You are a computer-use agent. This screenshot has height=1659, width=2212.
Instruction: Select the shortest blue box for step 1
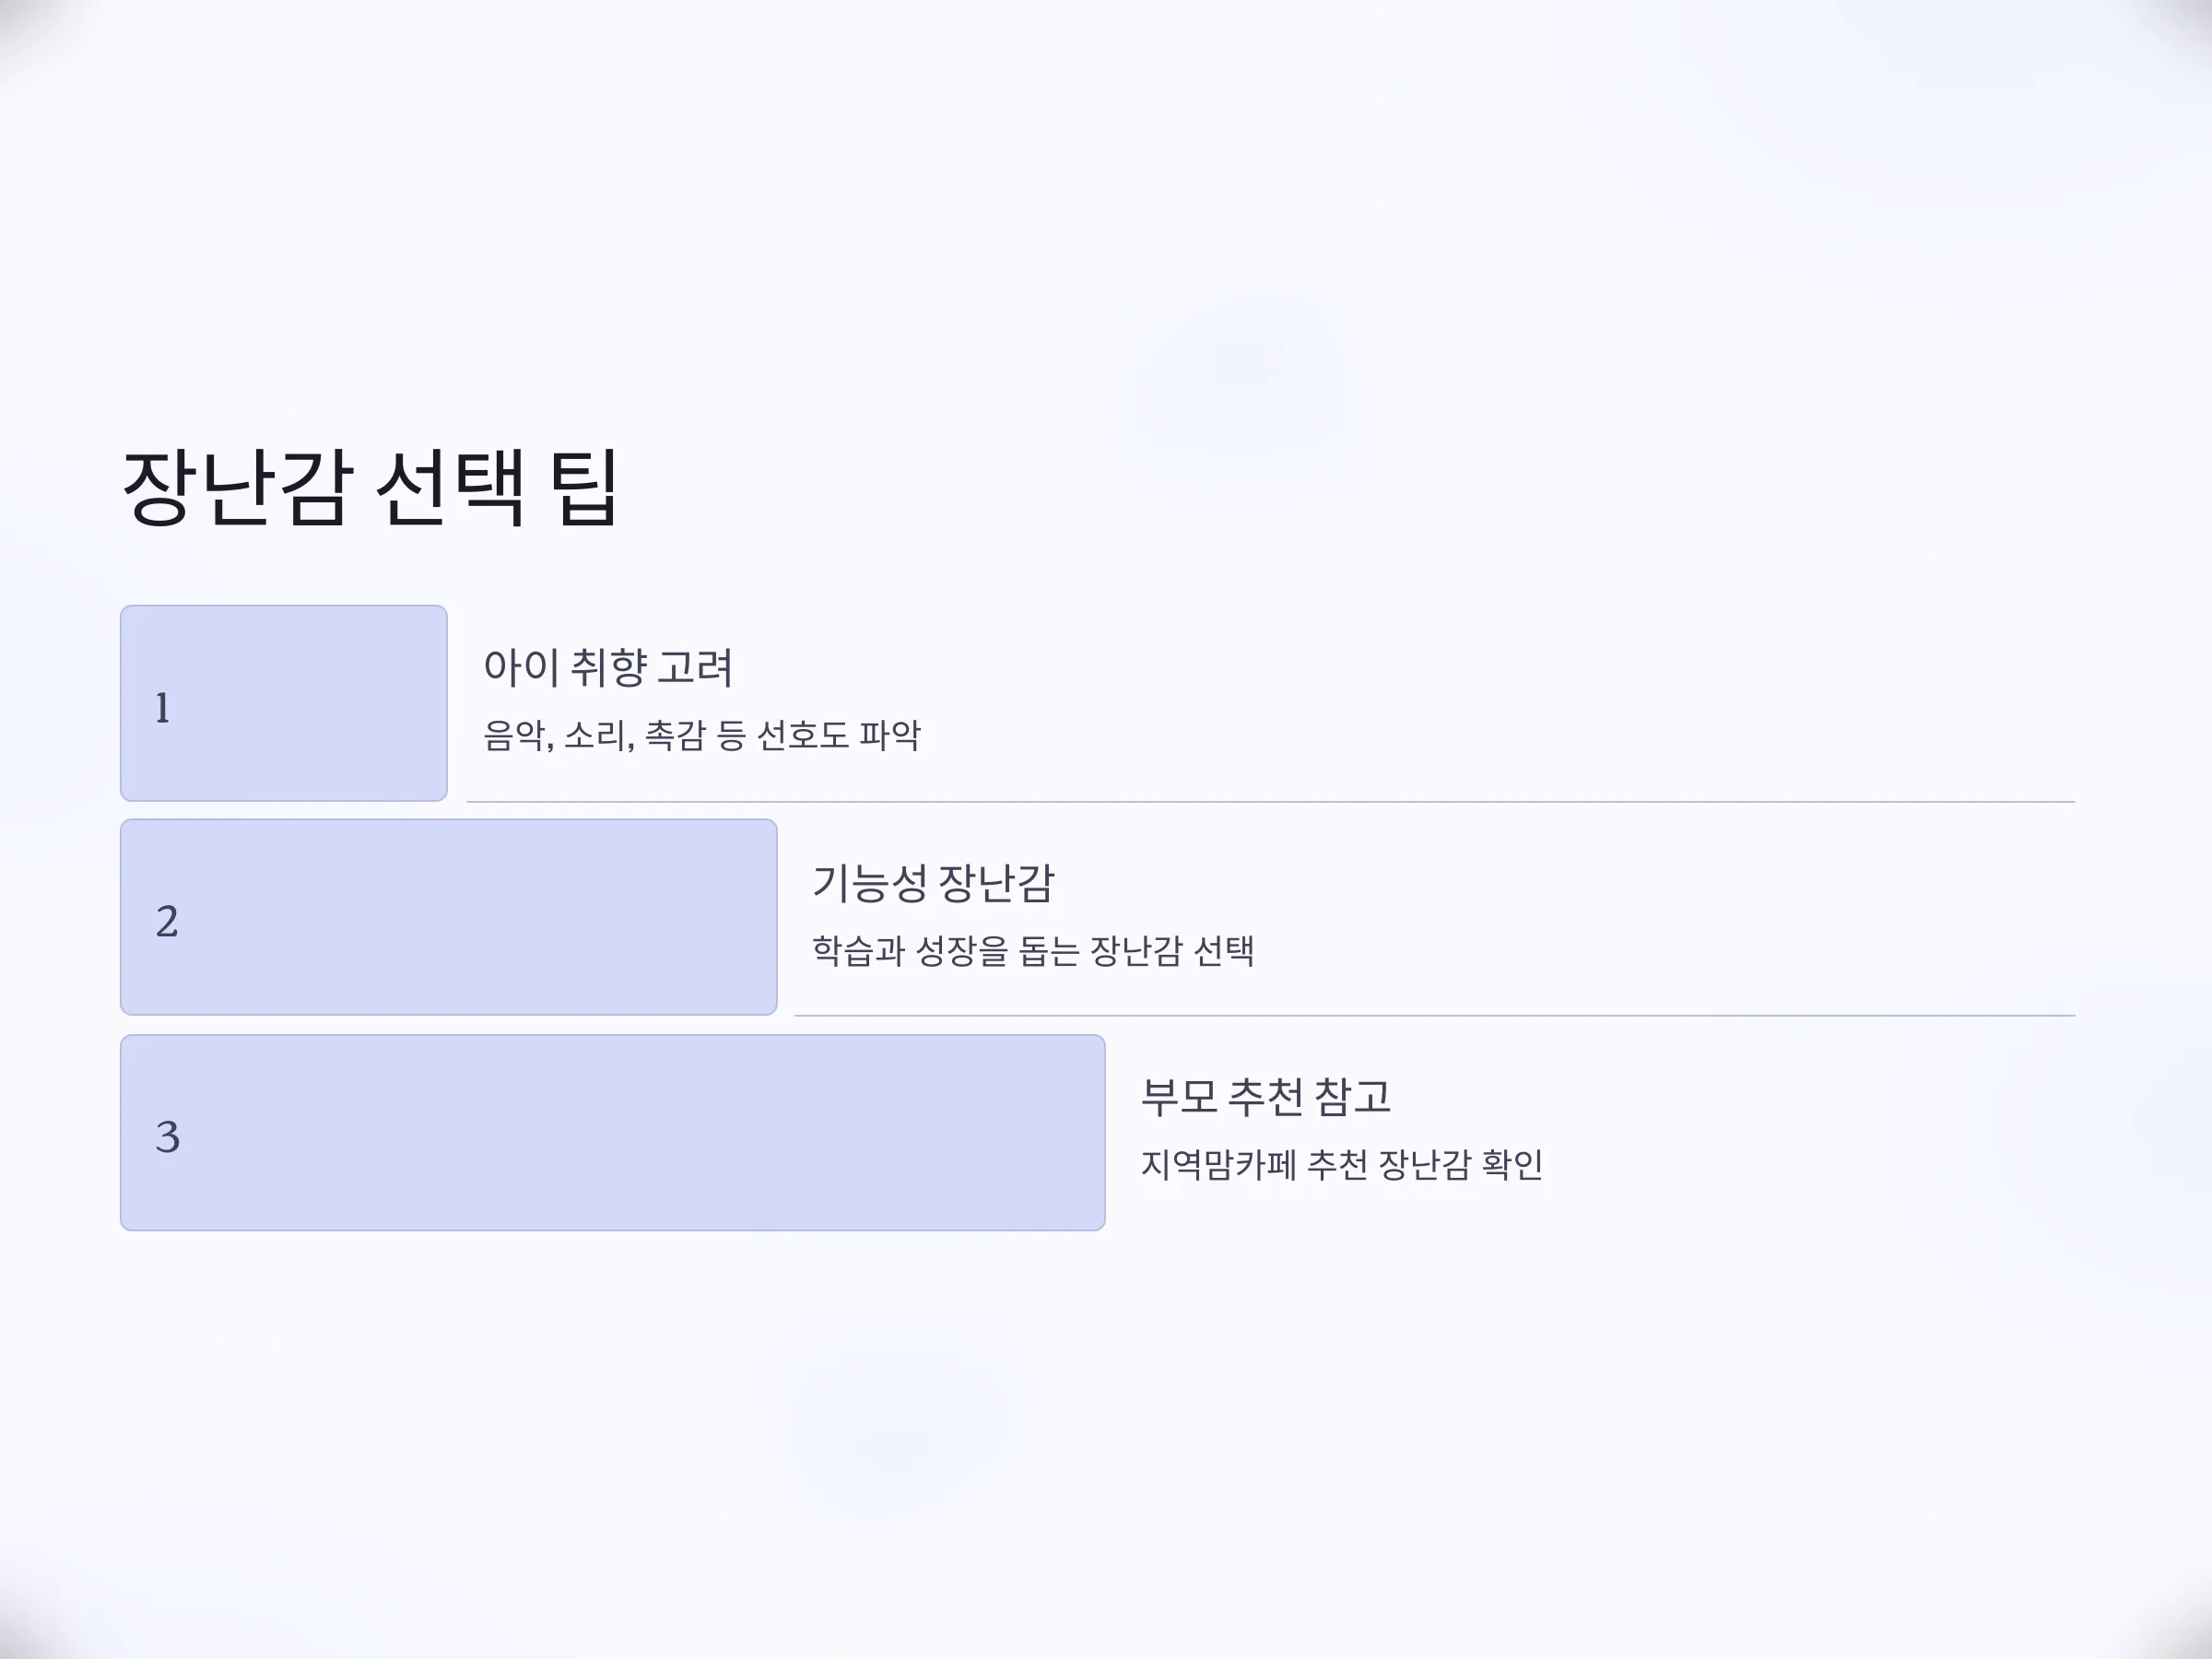284,703
